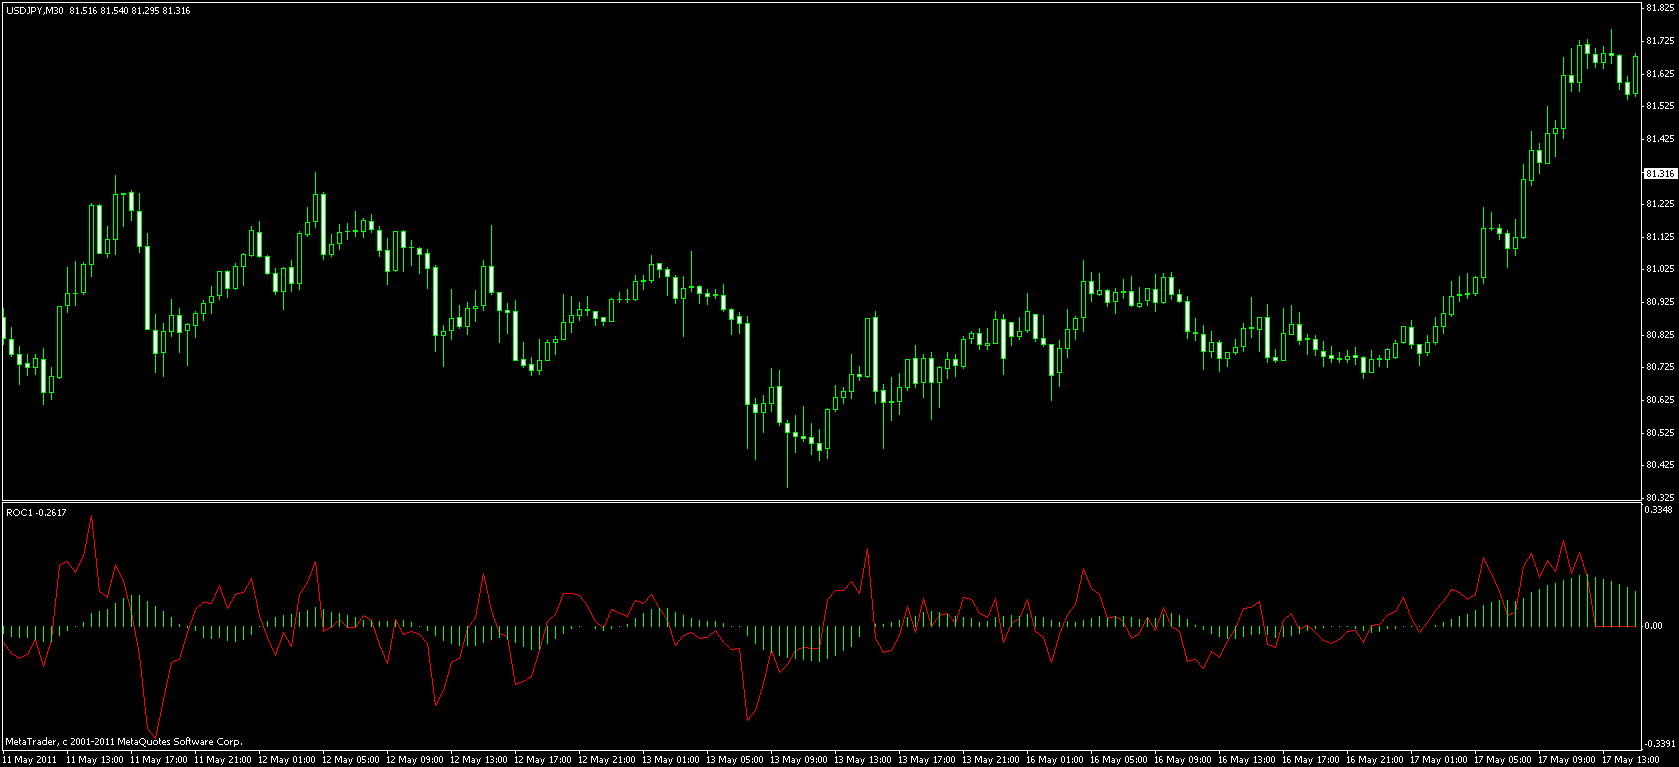1679x767 pixels.
Task: Select the 13 May 09:00 time label
Action: click(x=798, y=760)
